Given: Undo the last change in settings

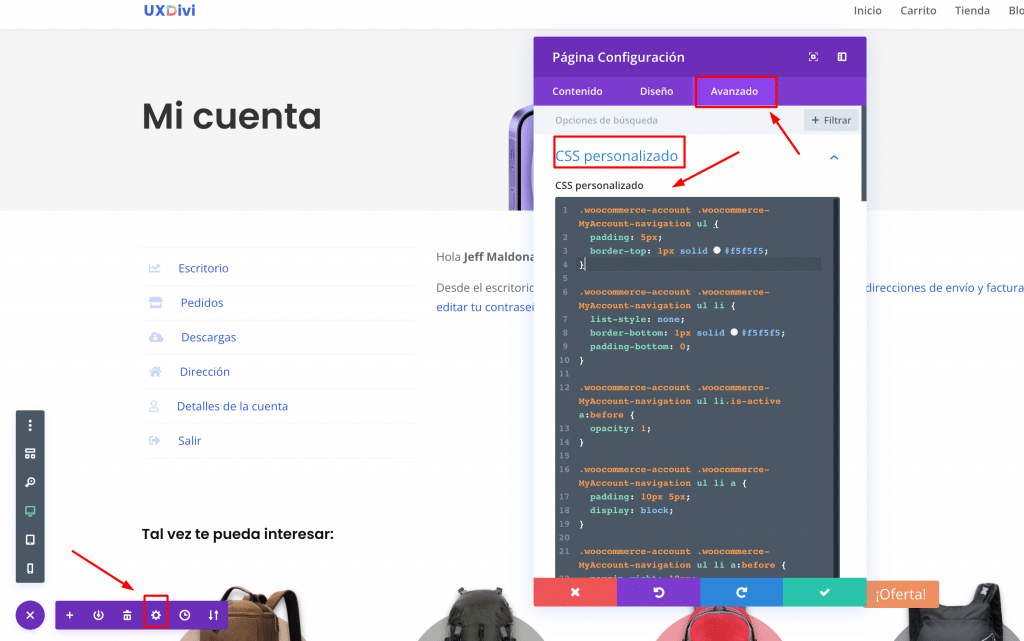Looking at the screenshot, I should click(658, 592).
